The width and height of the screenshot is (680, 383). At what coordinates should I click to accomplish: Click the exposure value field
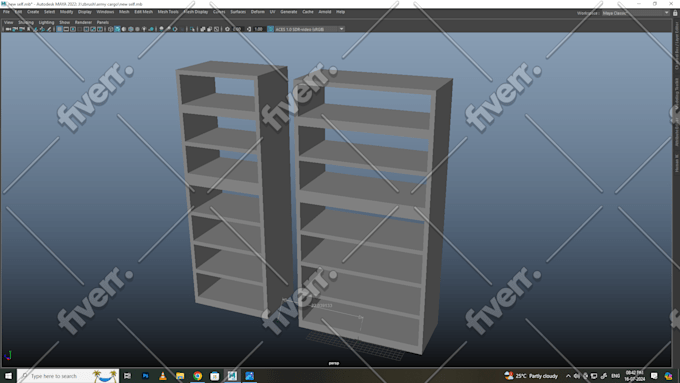point(237,29)
